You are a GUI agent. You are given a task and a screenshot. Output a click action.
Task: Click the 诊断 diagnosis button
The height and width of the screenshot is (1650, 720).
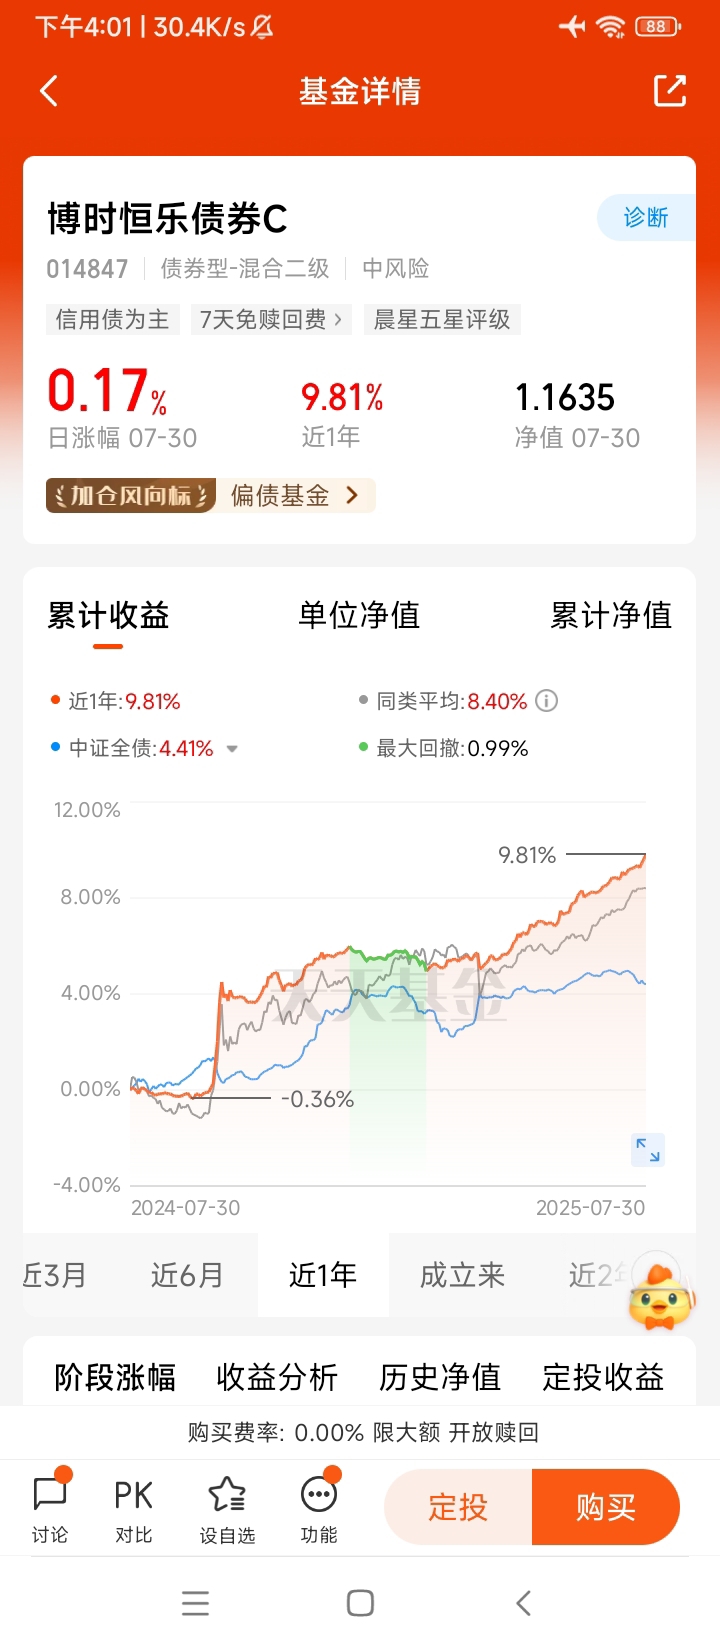pos(646,217)
